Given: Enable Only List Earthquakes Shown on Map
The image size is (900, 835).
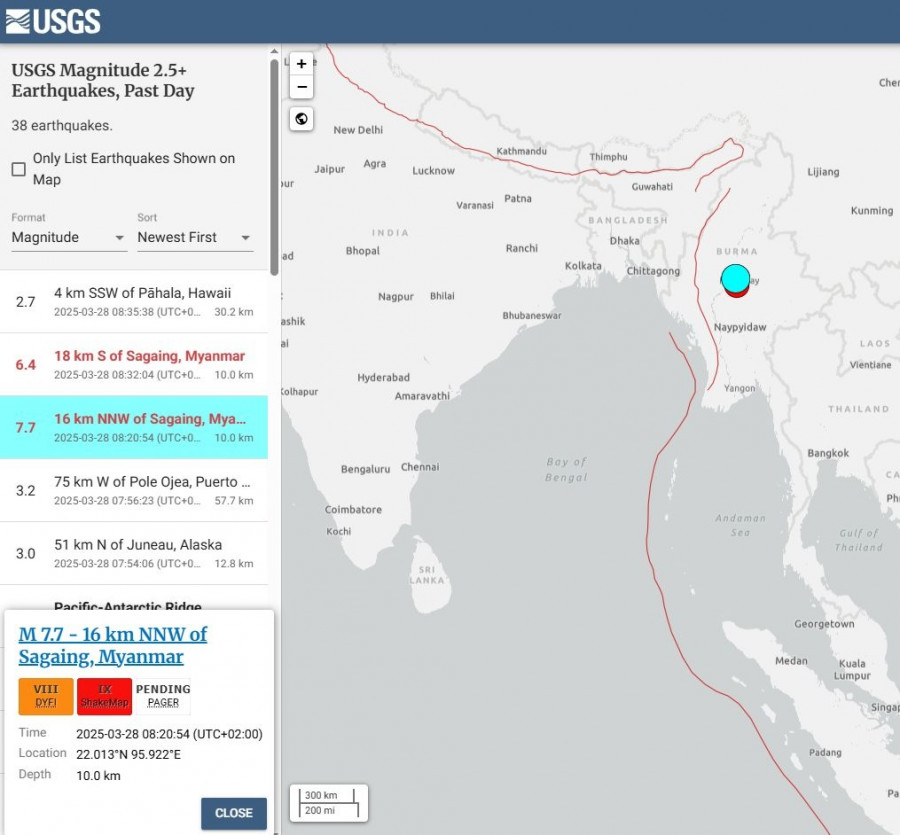Looking at the screenshot, I should pos(19,169).
